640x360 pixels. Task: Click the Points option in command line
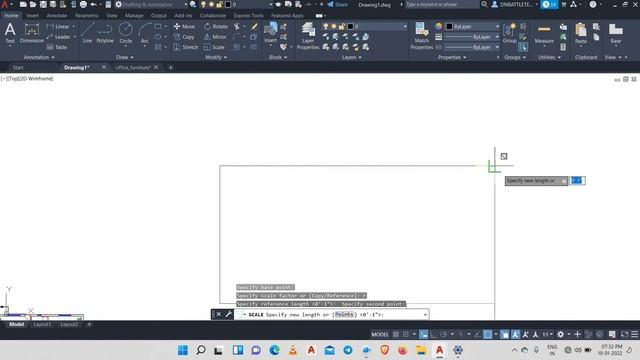pos(344,314)
